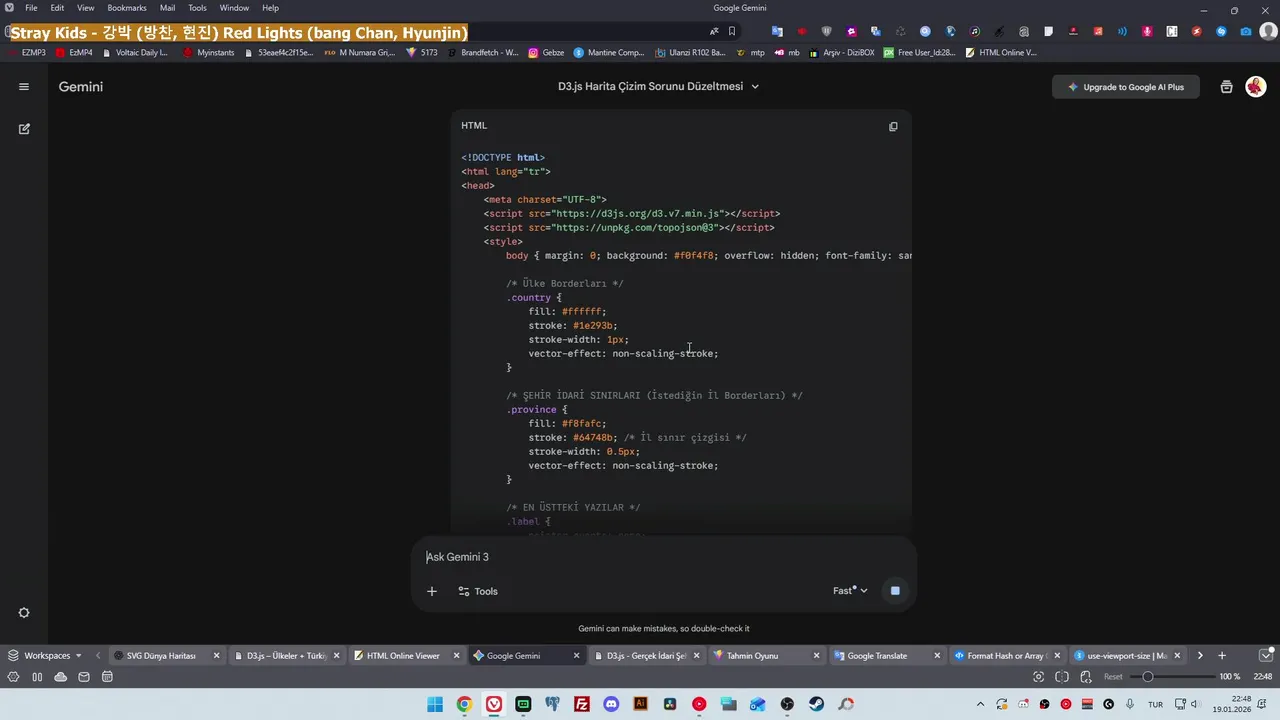The height and width of the screenshot is (720, 1280).
Task: Open the calendar icon in status bar
Action: (107, 677)
